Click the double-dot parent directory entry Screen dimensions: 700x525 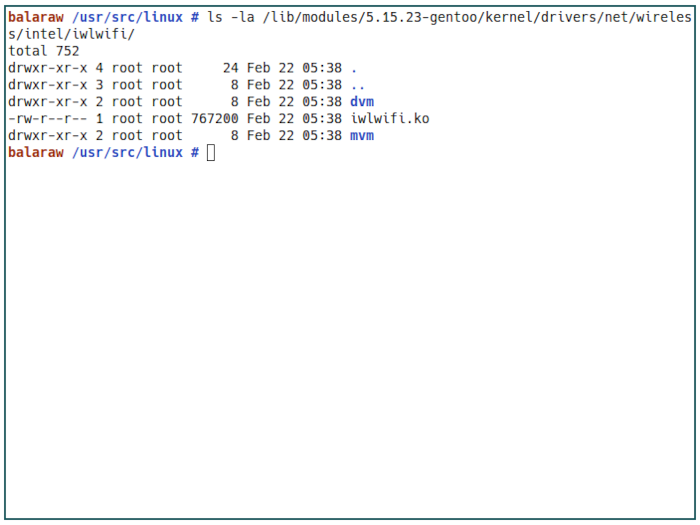click(358, 87)
